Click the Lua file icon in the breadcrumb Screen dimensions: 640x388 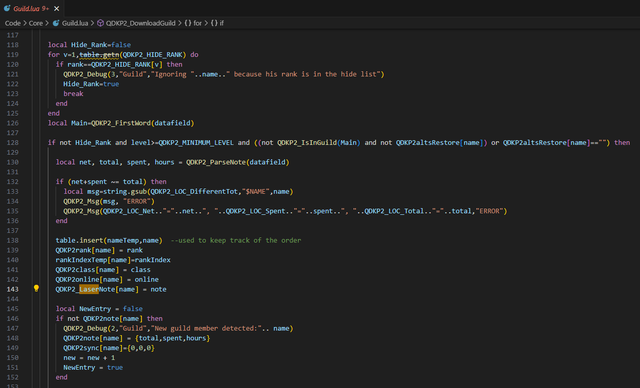point(56,23)
